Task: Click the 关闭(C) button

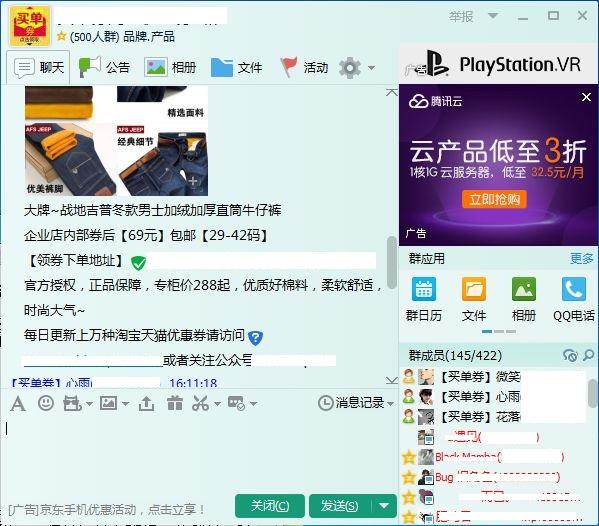Action: [270, 506]
